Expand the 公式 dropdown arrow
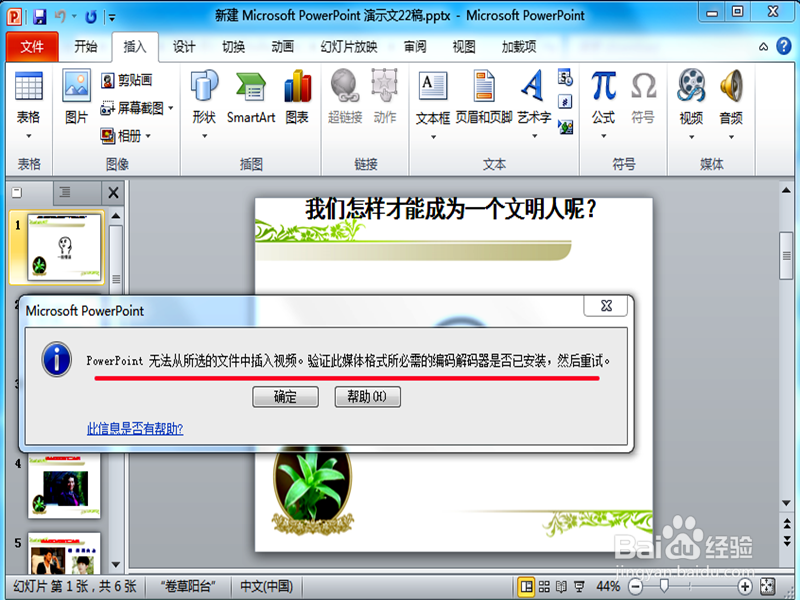 pyautogui.click(x=604, y=136)
